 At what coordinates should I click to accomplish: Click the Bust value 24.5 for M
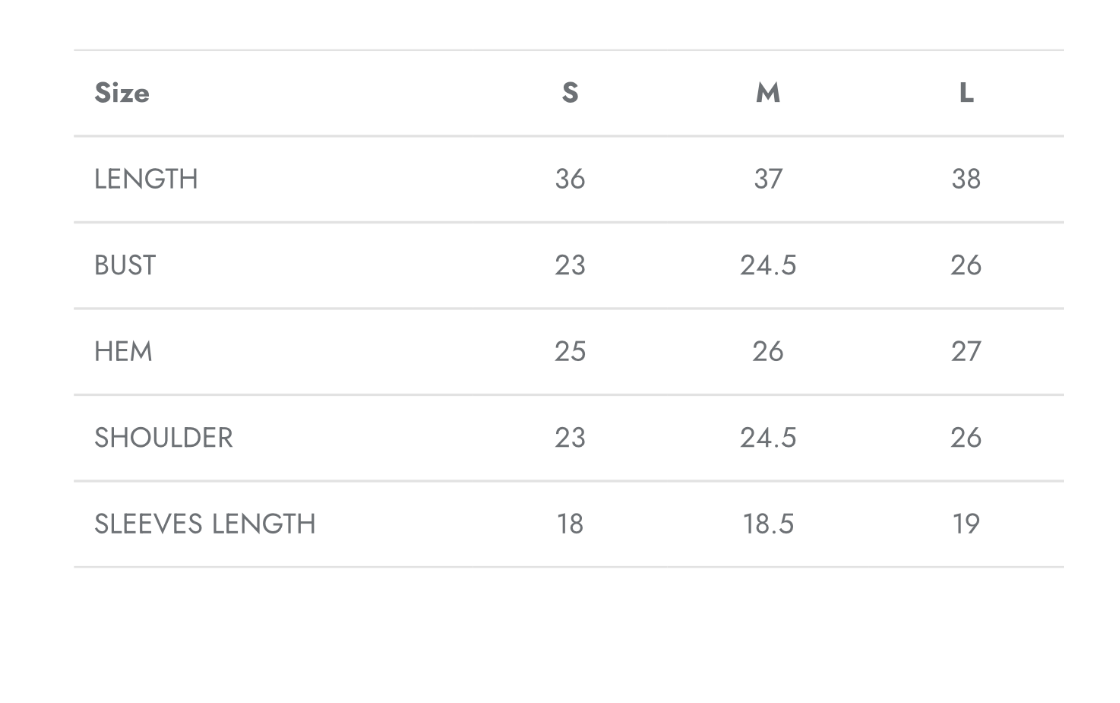(768, 266)
